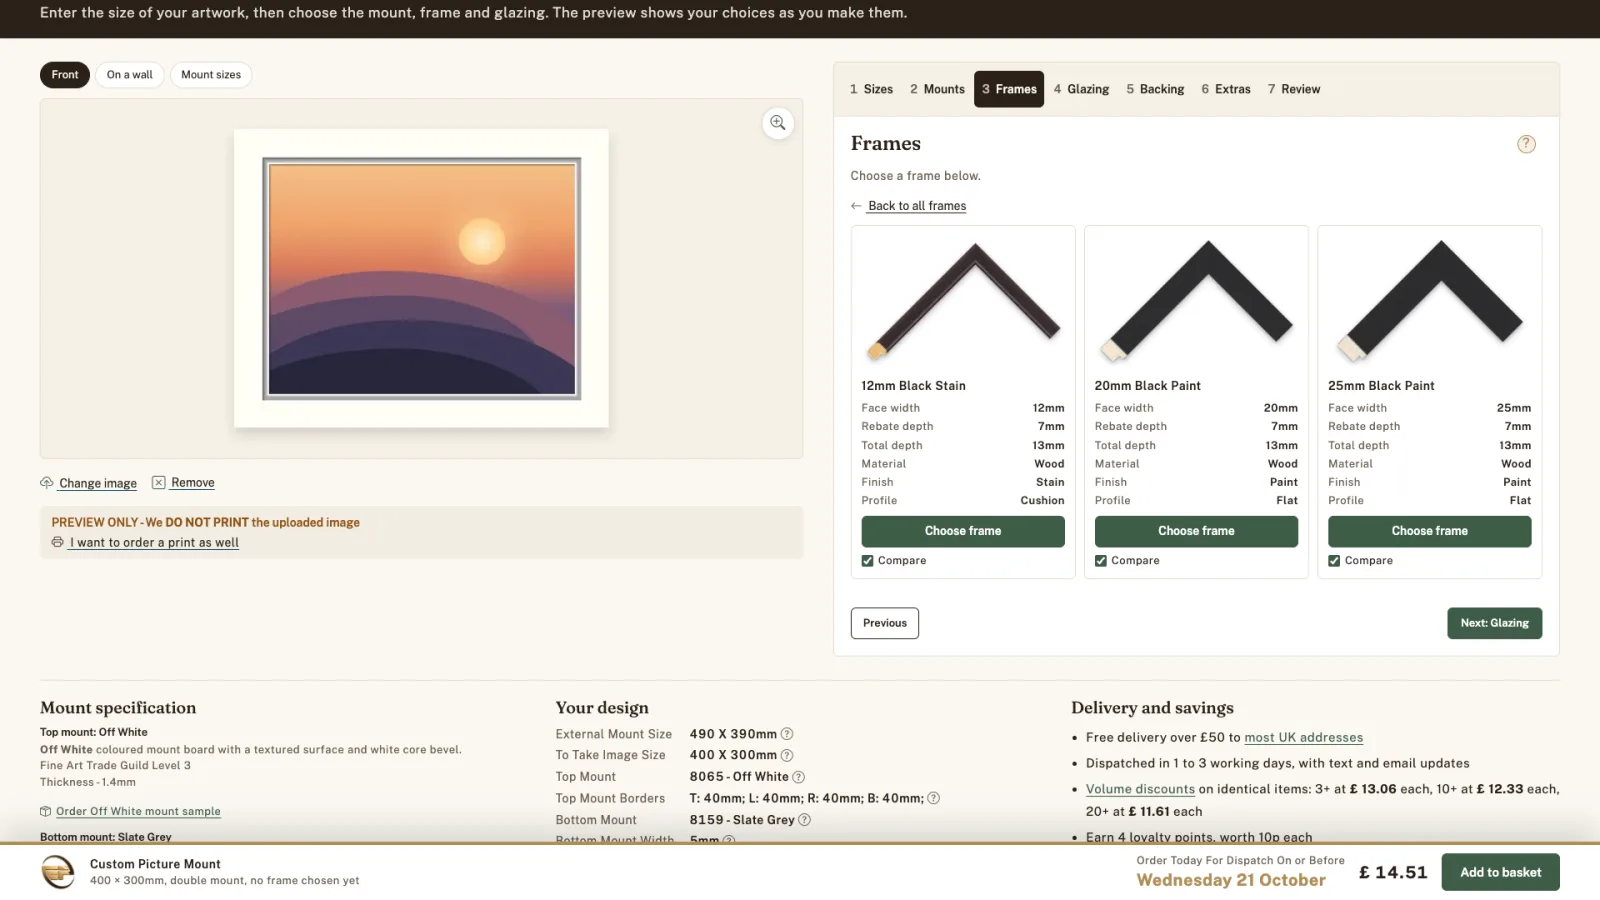Click the Remove image link

[x=193, y=483]
